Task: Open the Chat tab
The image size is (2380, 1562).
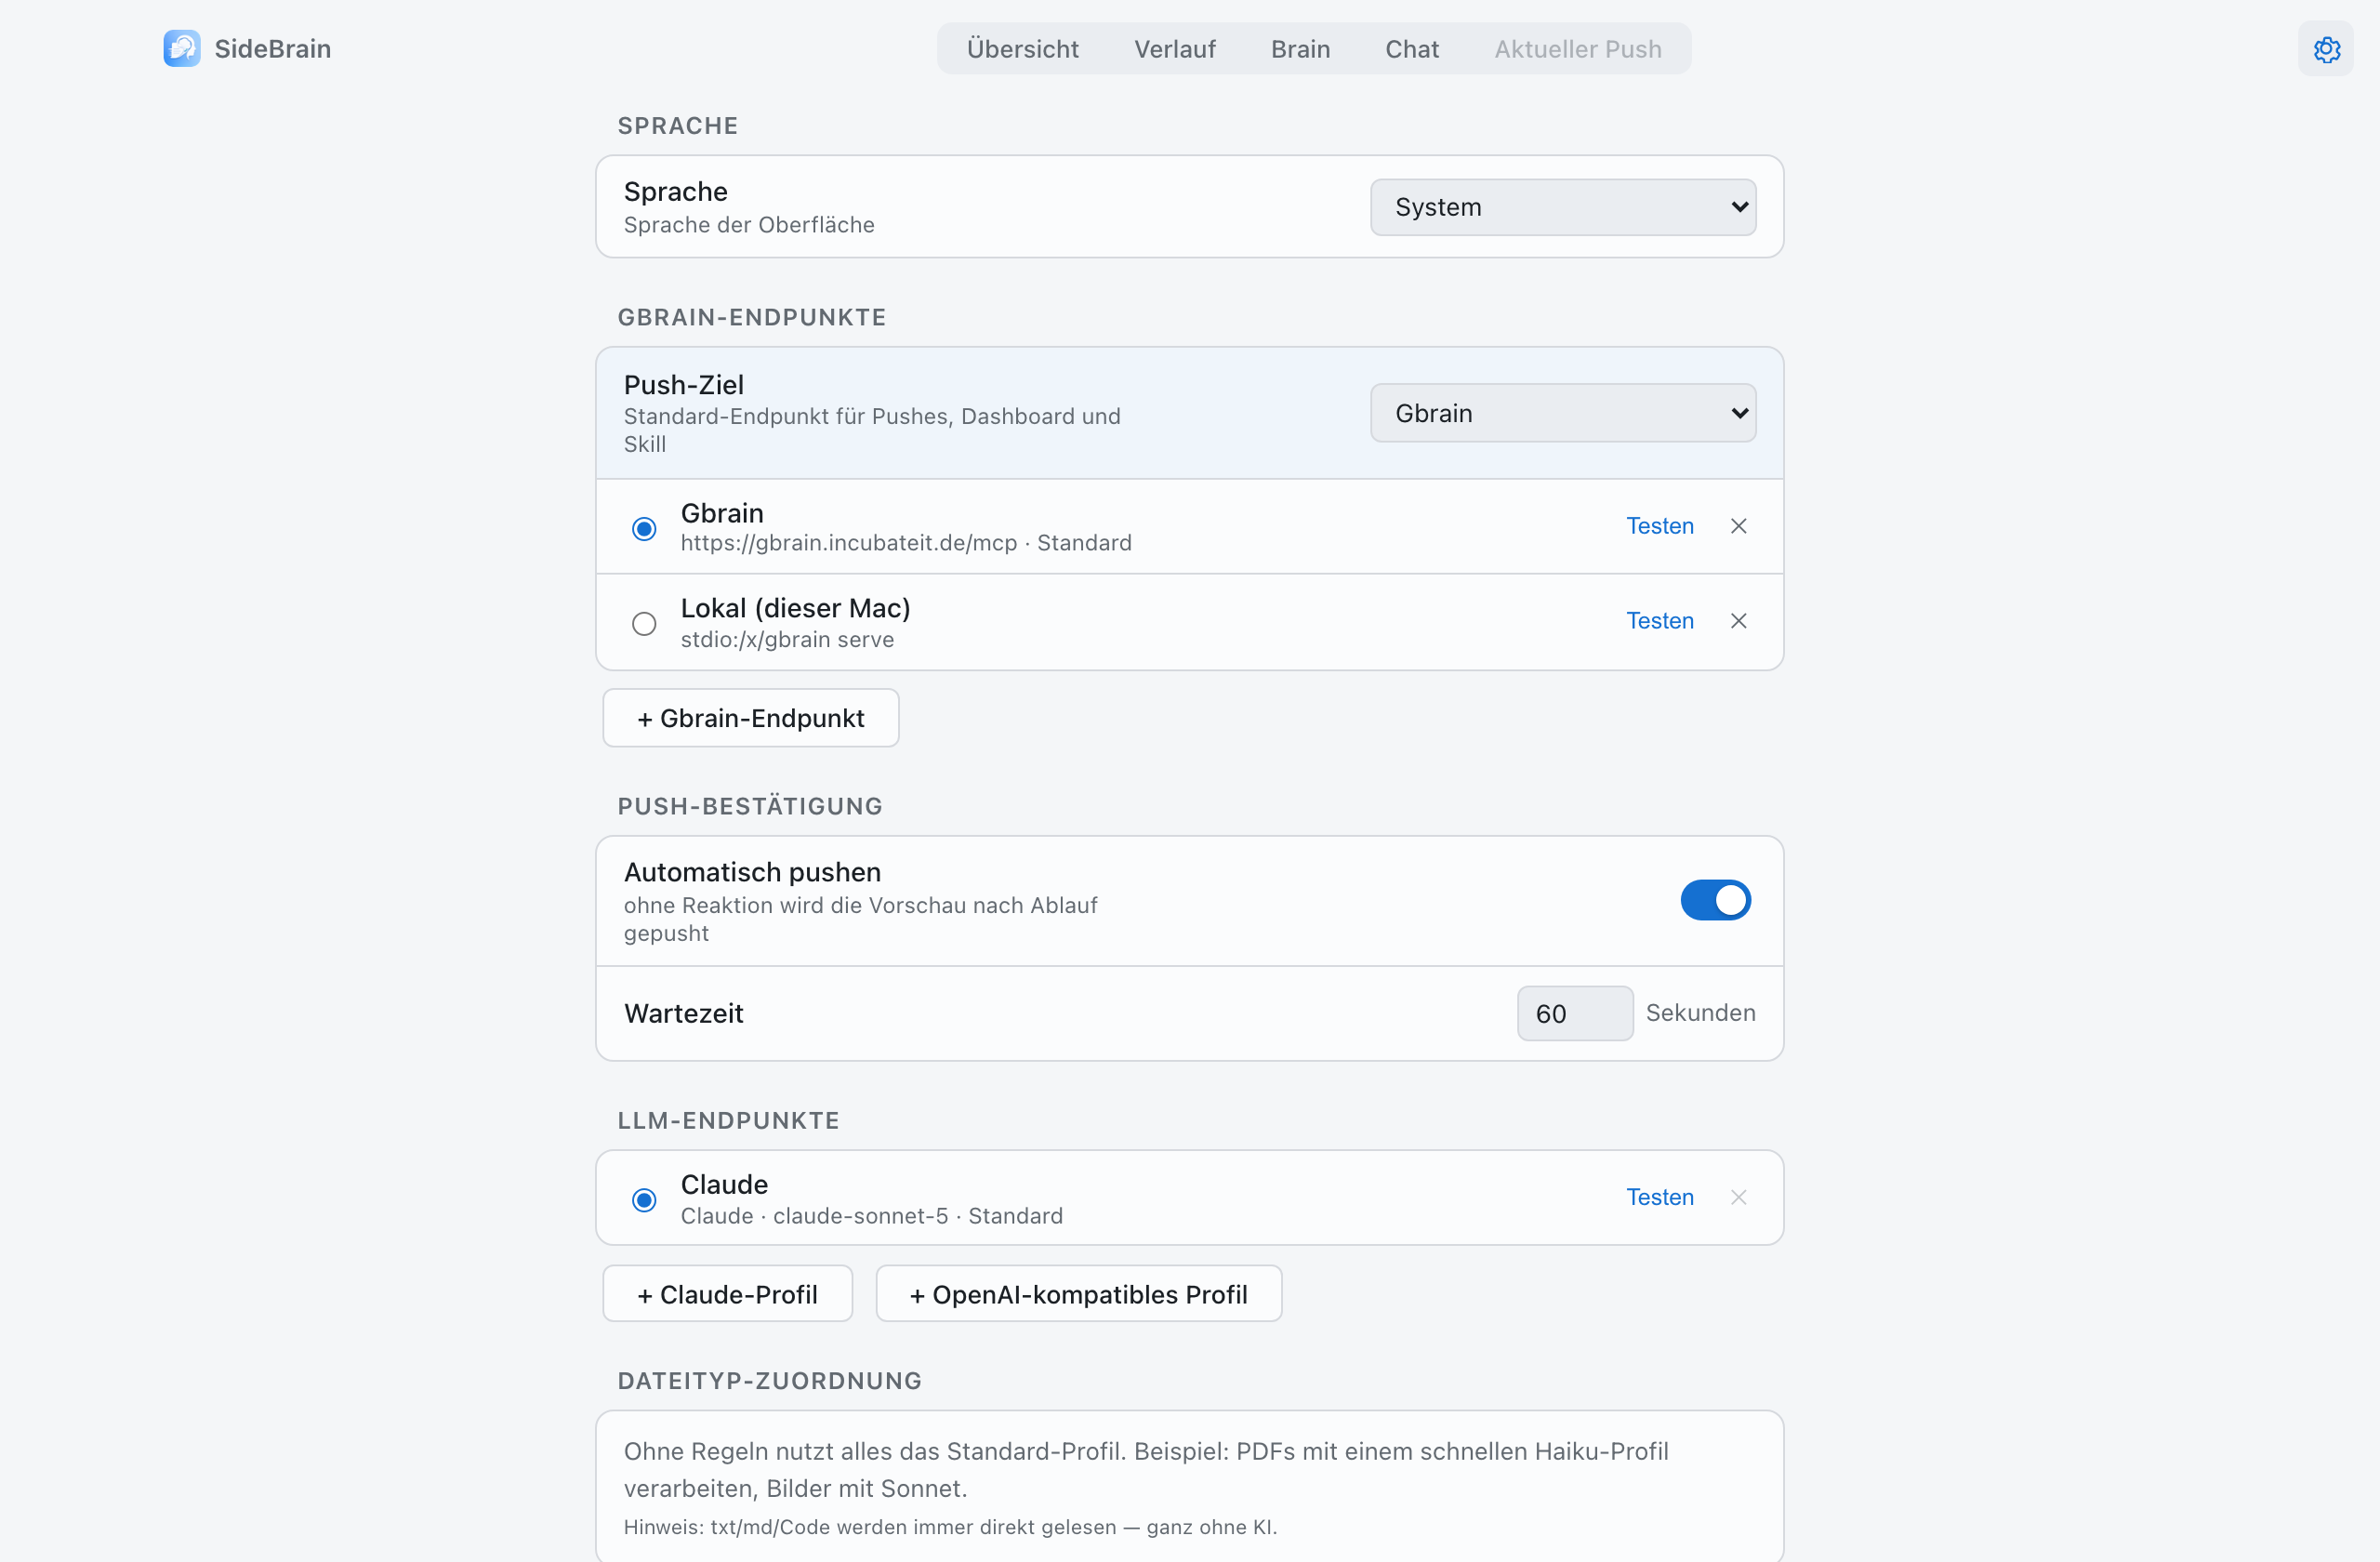Action: [x=1411, y=49]
